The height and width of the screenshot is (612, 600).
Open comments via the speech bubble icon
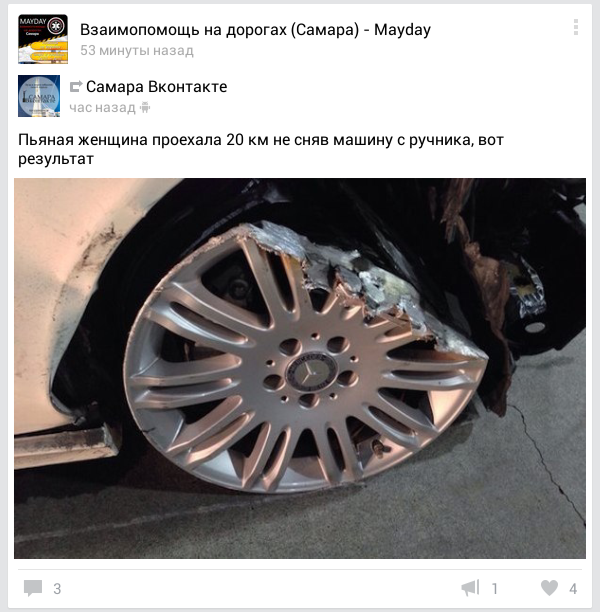click(33, 588)
